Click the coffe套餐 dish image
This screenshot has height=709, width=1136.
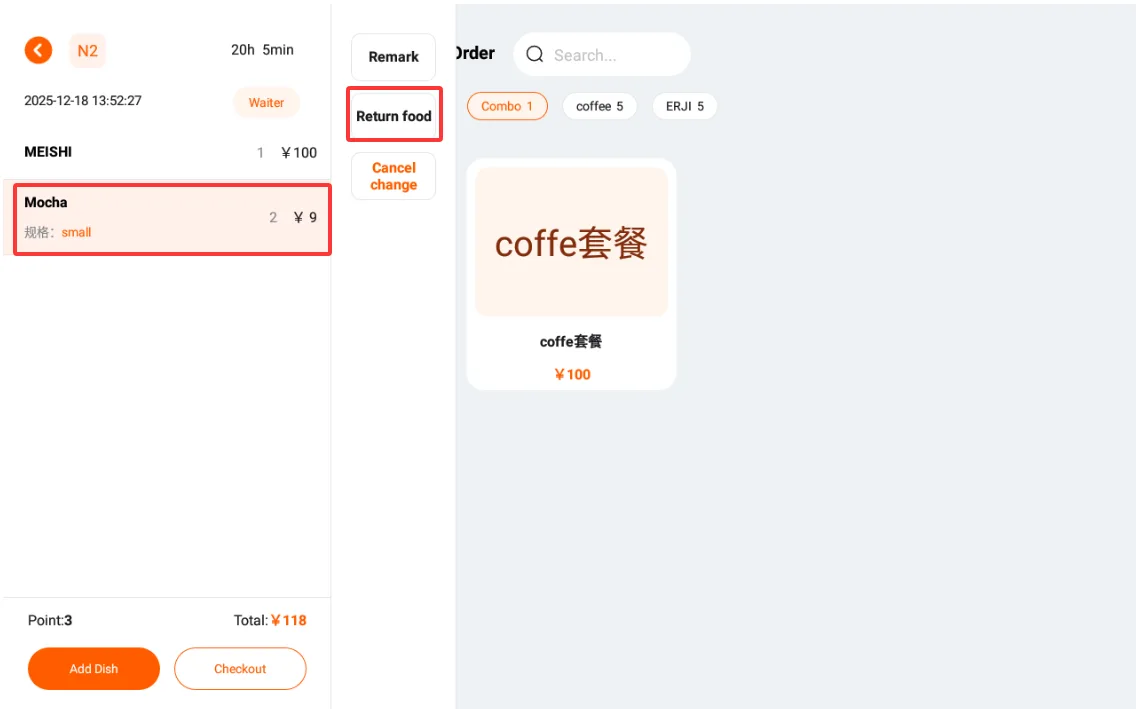(x=571, y=242)
